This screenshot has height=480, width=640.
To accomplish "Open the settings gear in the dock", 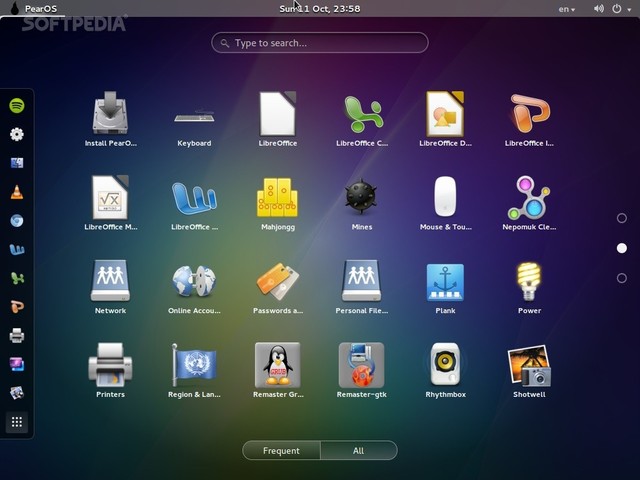I will point(17,134).
